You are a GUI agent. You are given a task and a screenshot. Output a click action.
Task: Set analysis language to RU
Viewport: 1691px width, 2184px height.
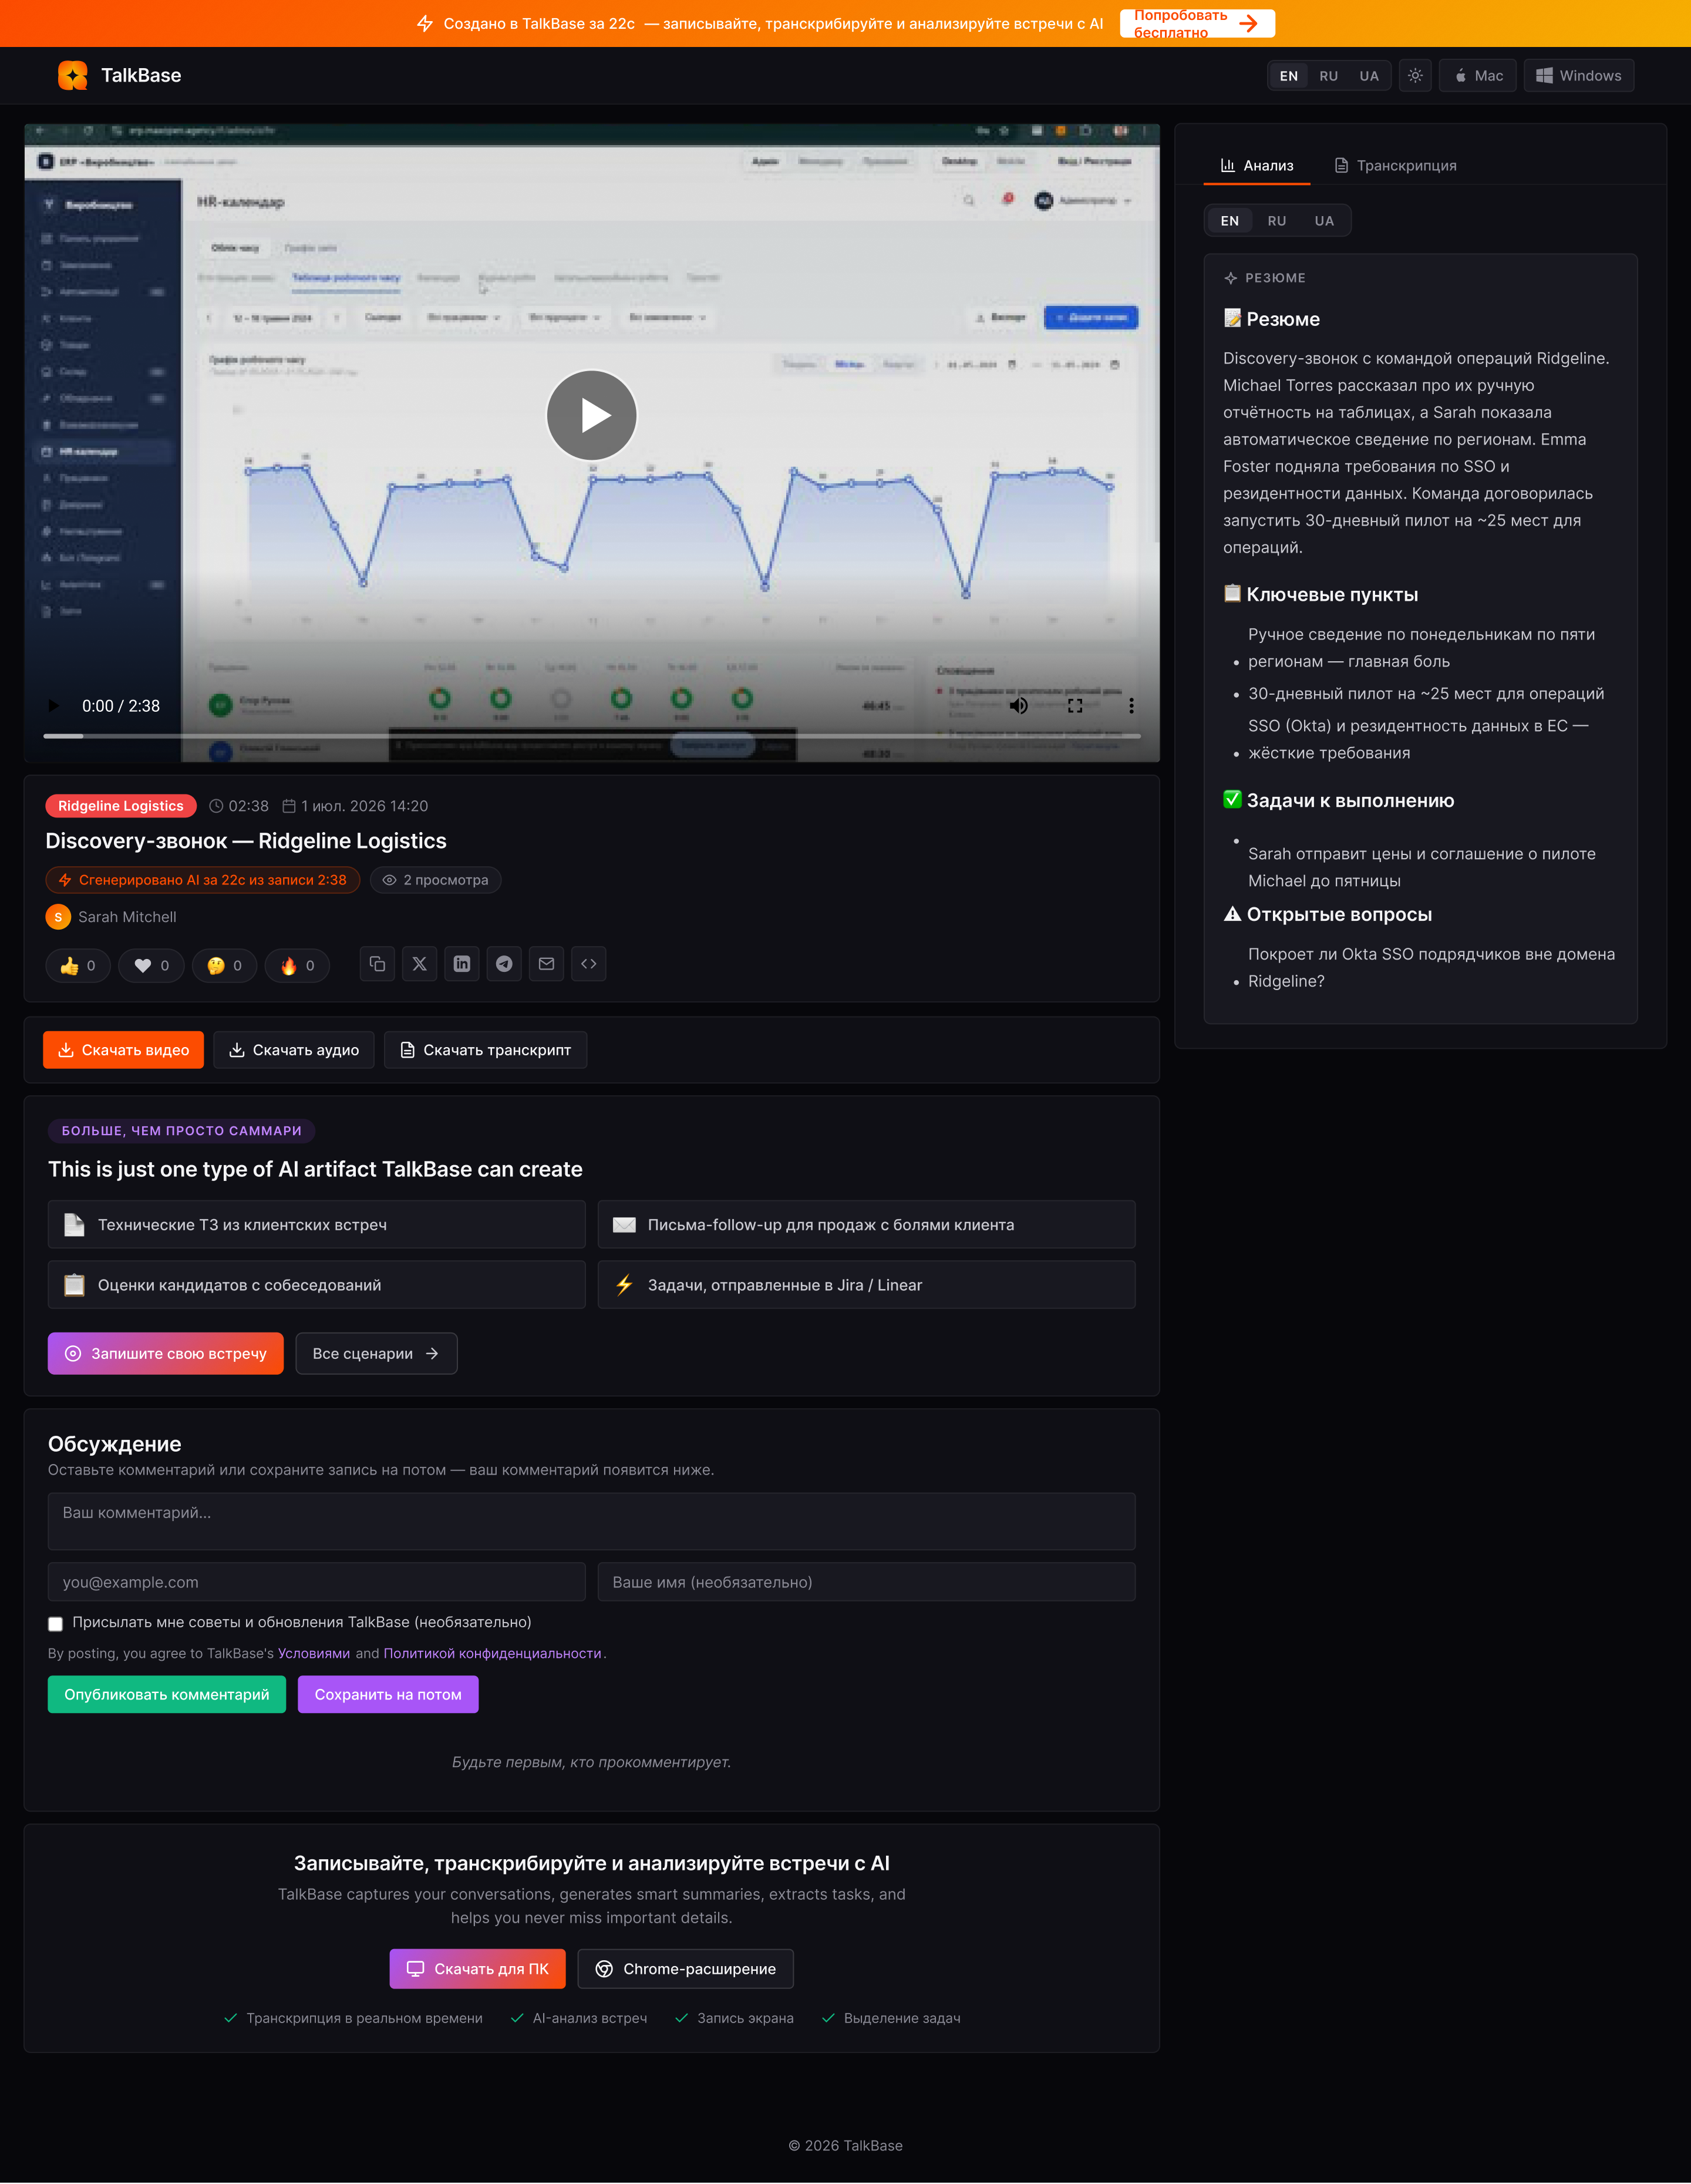tap(1277, 221)
